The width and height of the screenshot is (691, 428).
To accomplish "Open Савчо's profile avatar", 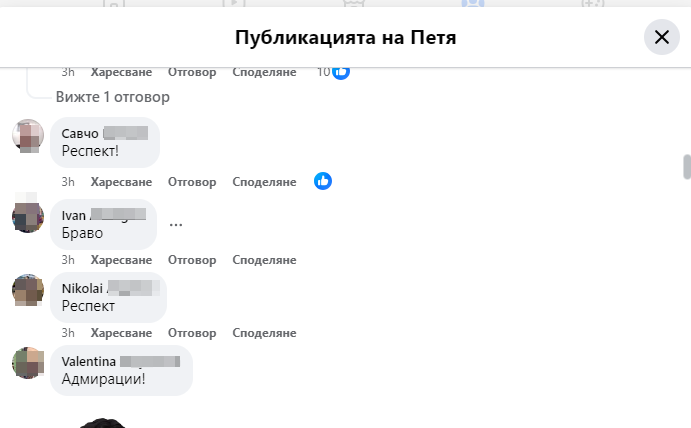I will [x=28, y=135].
